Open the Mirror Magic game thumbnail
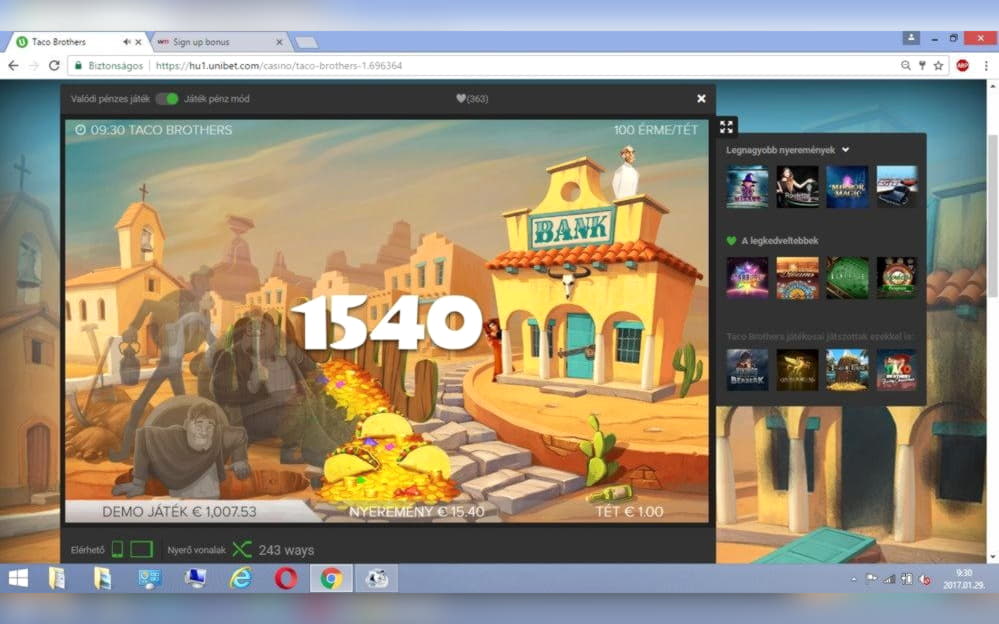 847,187
